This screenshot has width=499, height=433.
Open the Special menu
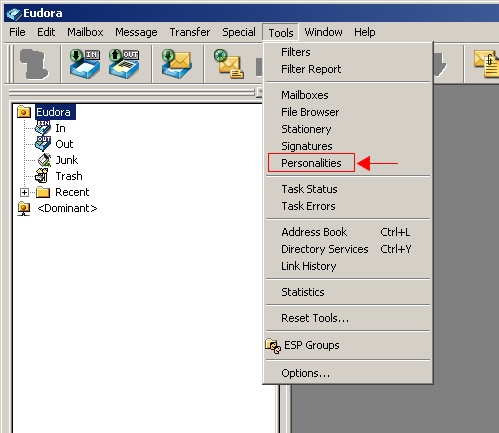coord(239,32)
